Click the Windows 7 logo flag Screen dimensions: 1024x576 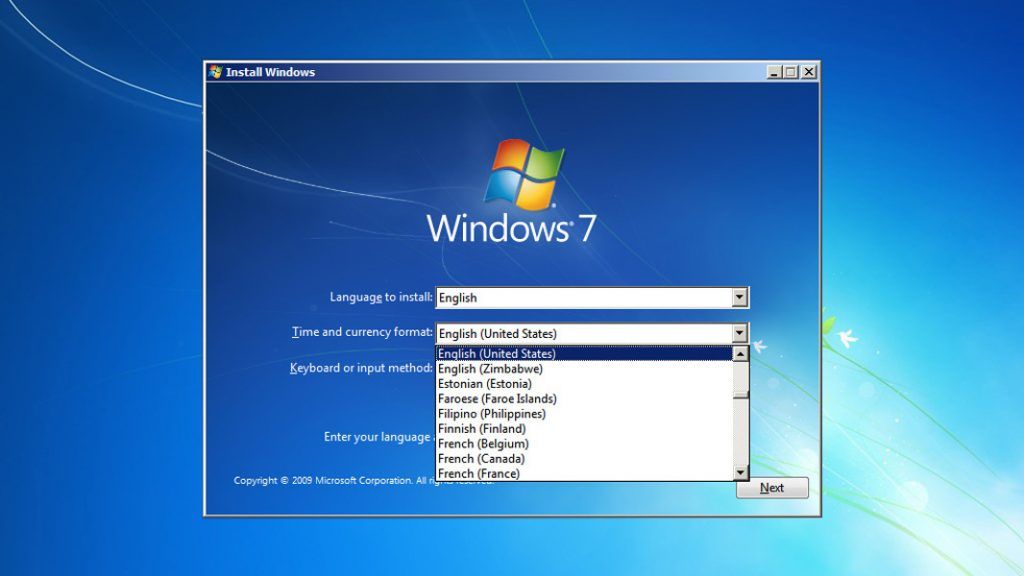[x=524, y=174]
